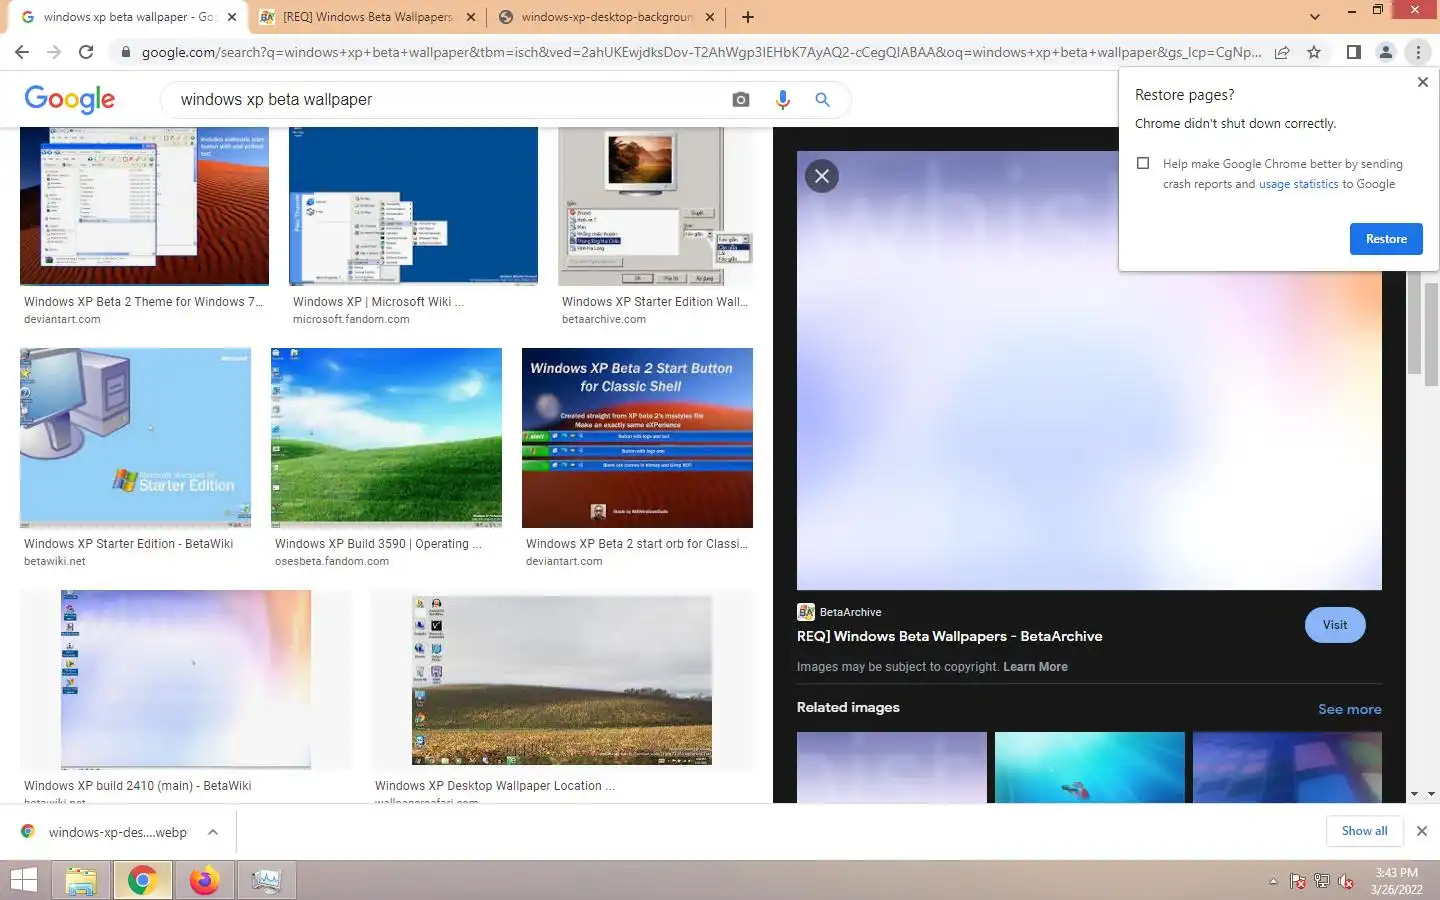Click the network tray icon
Screen dimensions: 1440x900
click(1321, 881)
